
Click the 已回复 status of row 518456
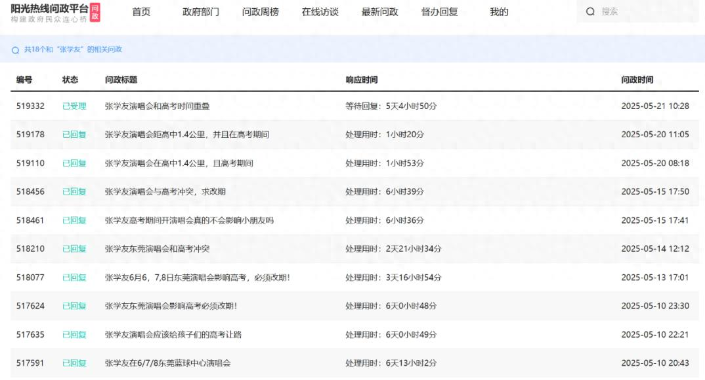(x=74, y=192)
